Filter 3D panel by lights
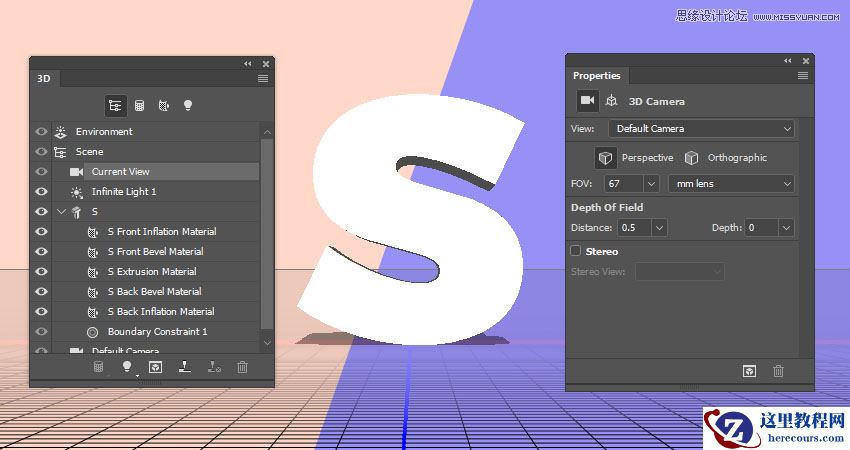The width and height of the screenshot is (850, 450). [188, 105]
